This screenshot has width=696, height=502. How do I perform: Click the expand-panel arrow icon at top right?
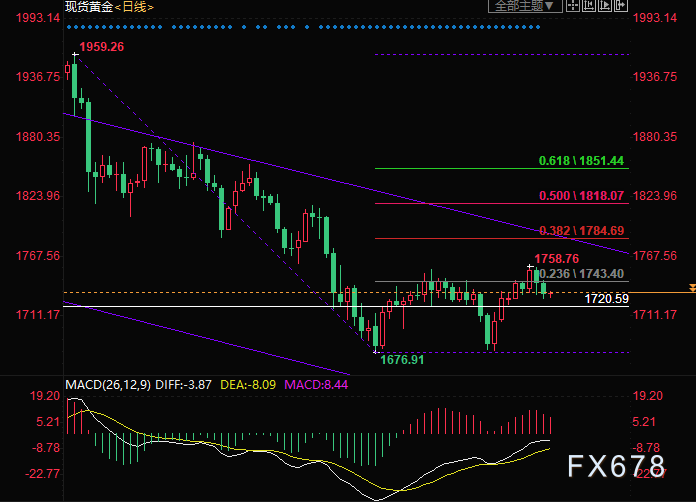pos(621,6)
